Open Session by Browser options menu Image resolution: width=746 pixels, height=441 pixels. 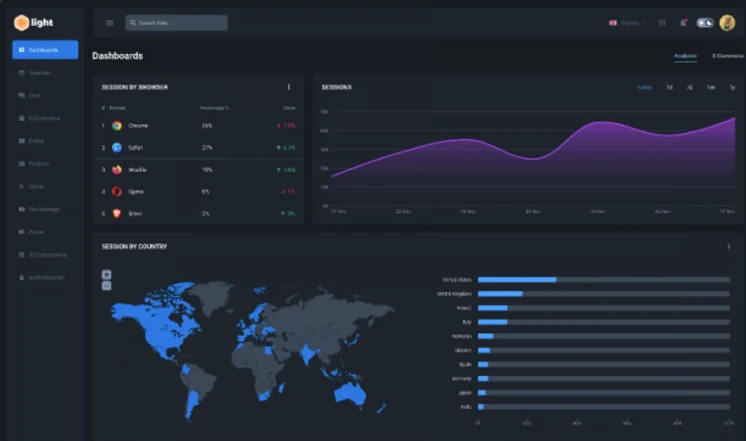tap(289, 87)
